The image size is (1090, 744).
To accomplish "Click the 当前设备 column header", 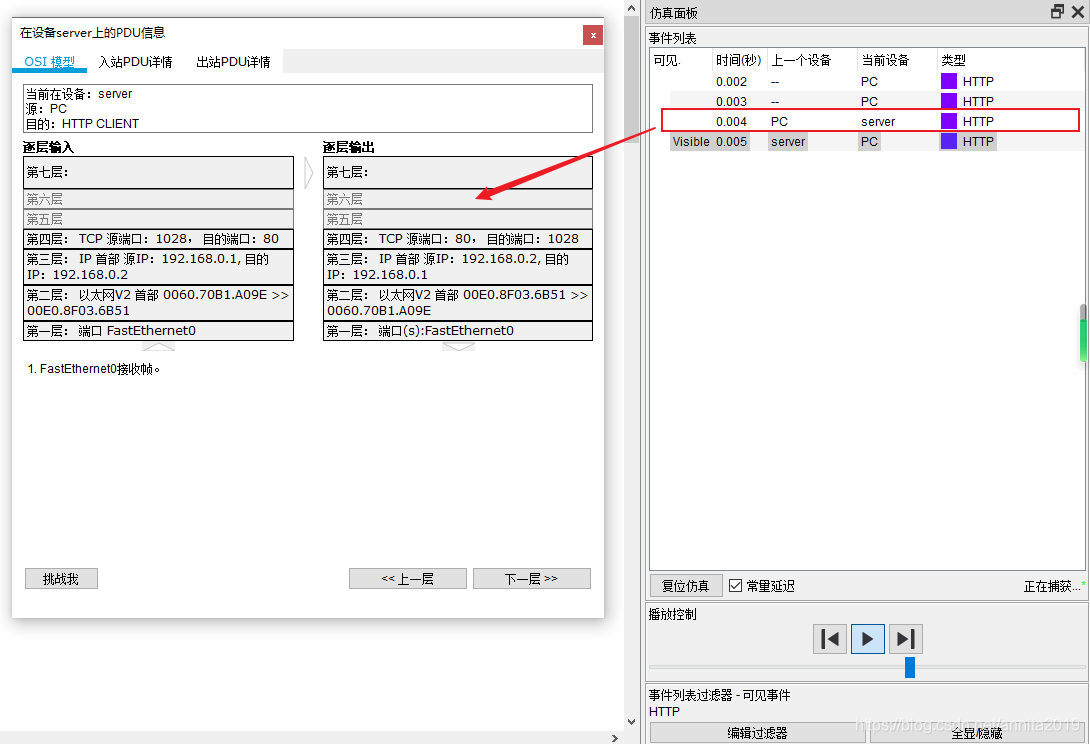I will [x=885, y=60].
